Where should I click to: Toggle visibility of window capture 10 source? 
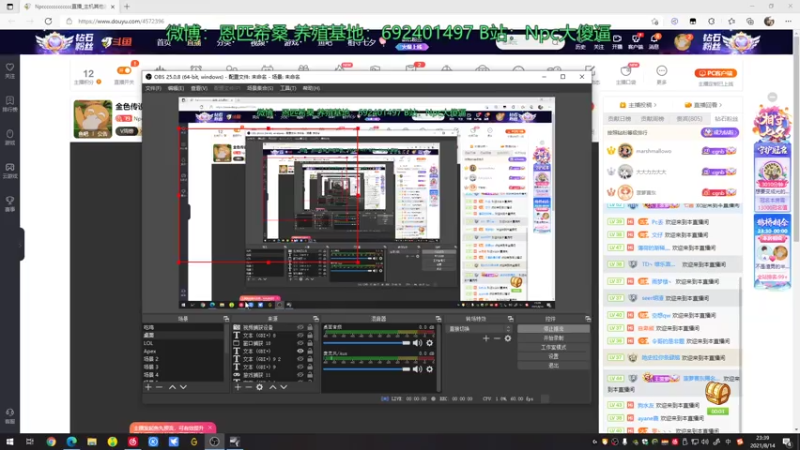(x=301, y=343)
